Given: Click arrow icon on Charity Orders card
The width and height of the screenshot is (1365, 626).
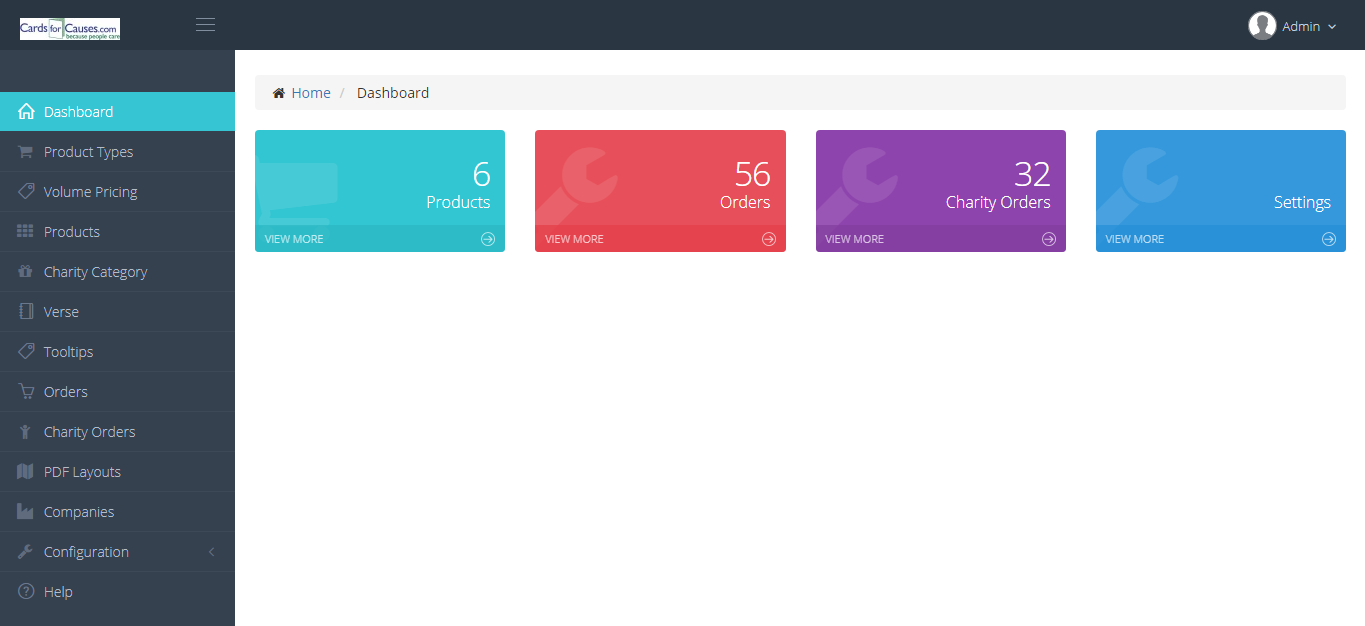Looking at the screenshot, I should [1049, 239].
